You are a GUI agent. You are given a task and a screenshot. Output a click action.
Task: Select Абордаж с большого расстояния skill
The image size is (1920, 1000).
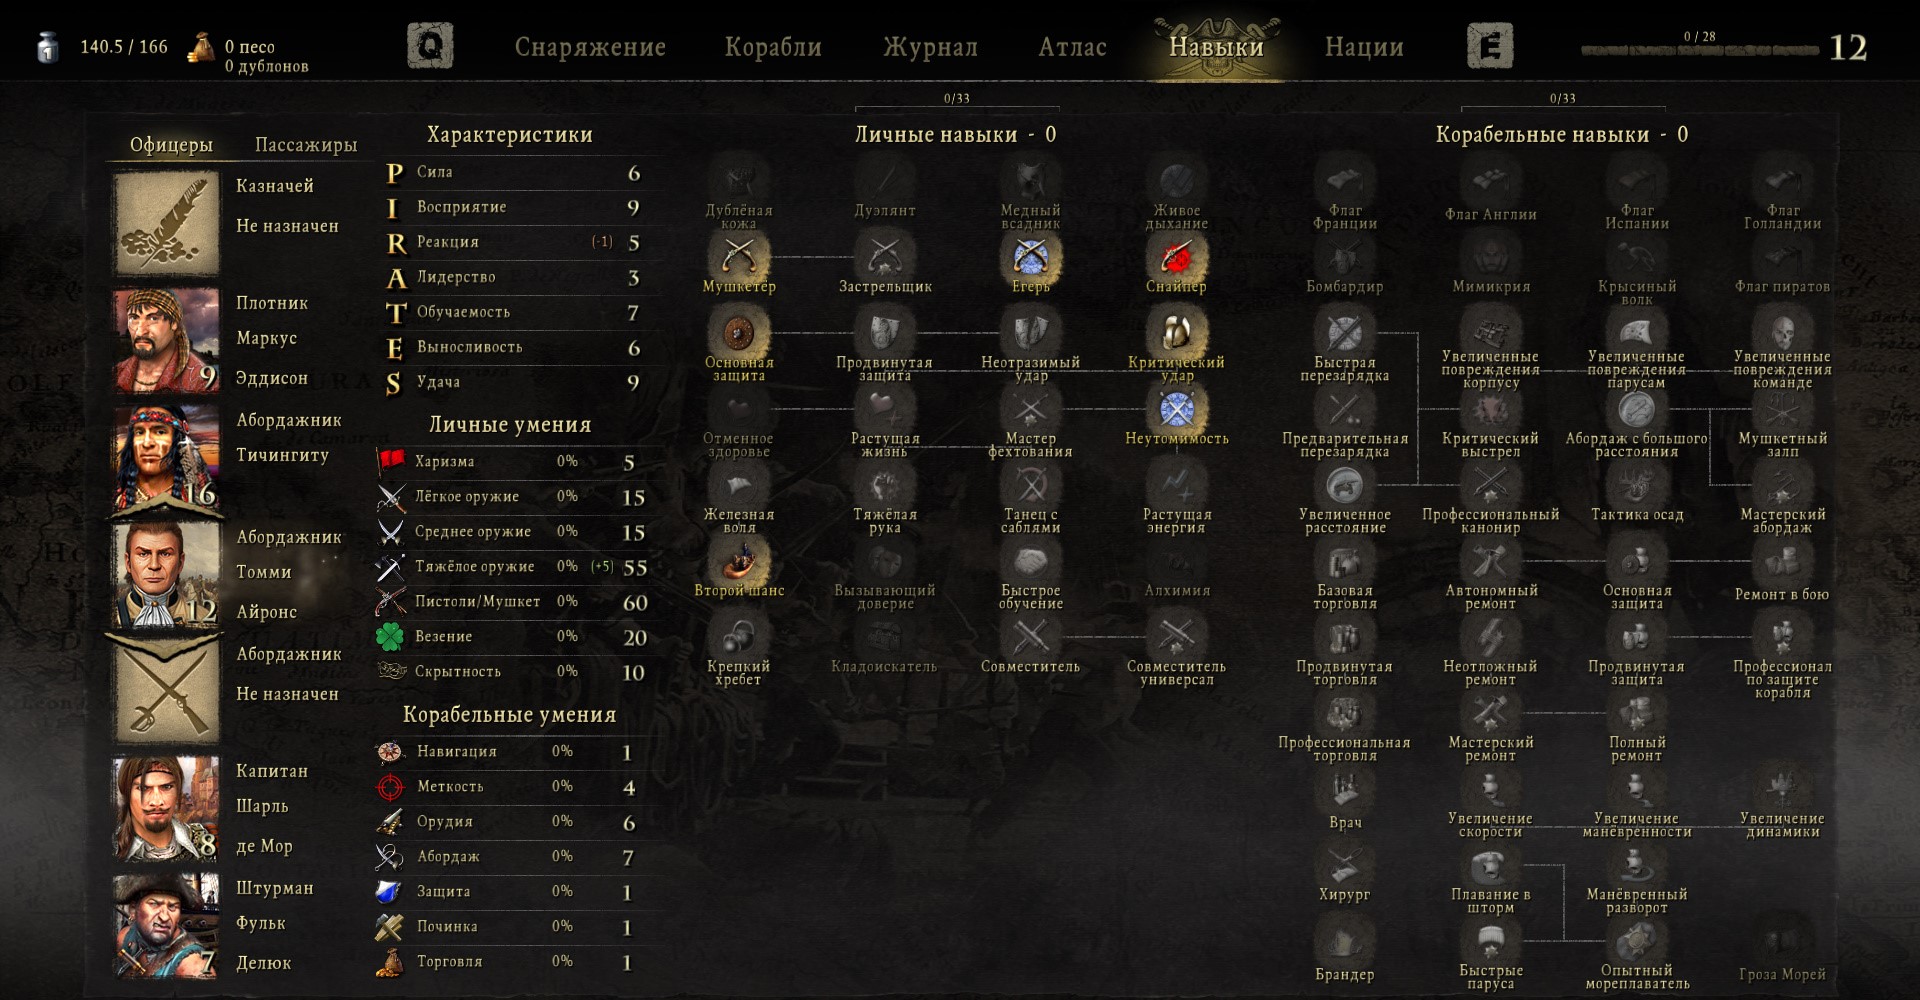point(1637,409)
